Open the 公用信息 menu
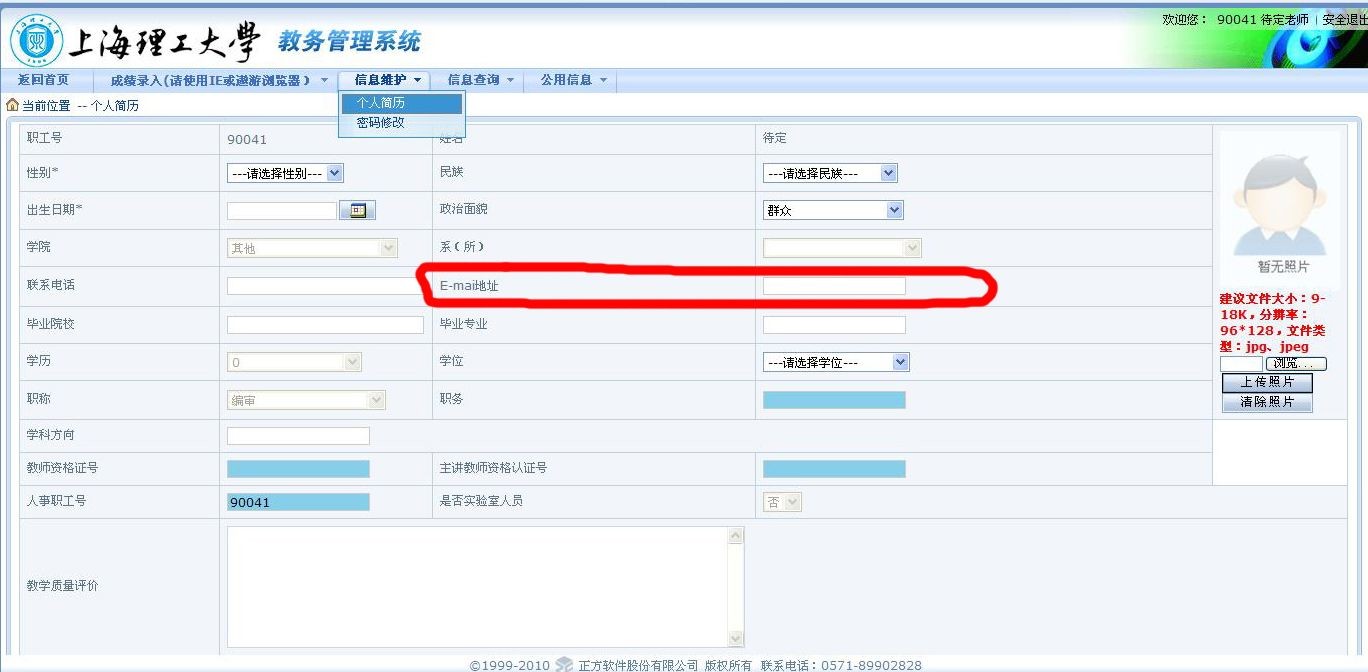Viewport: 1368px width, 672px height. (x=573, y=80)
